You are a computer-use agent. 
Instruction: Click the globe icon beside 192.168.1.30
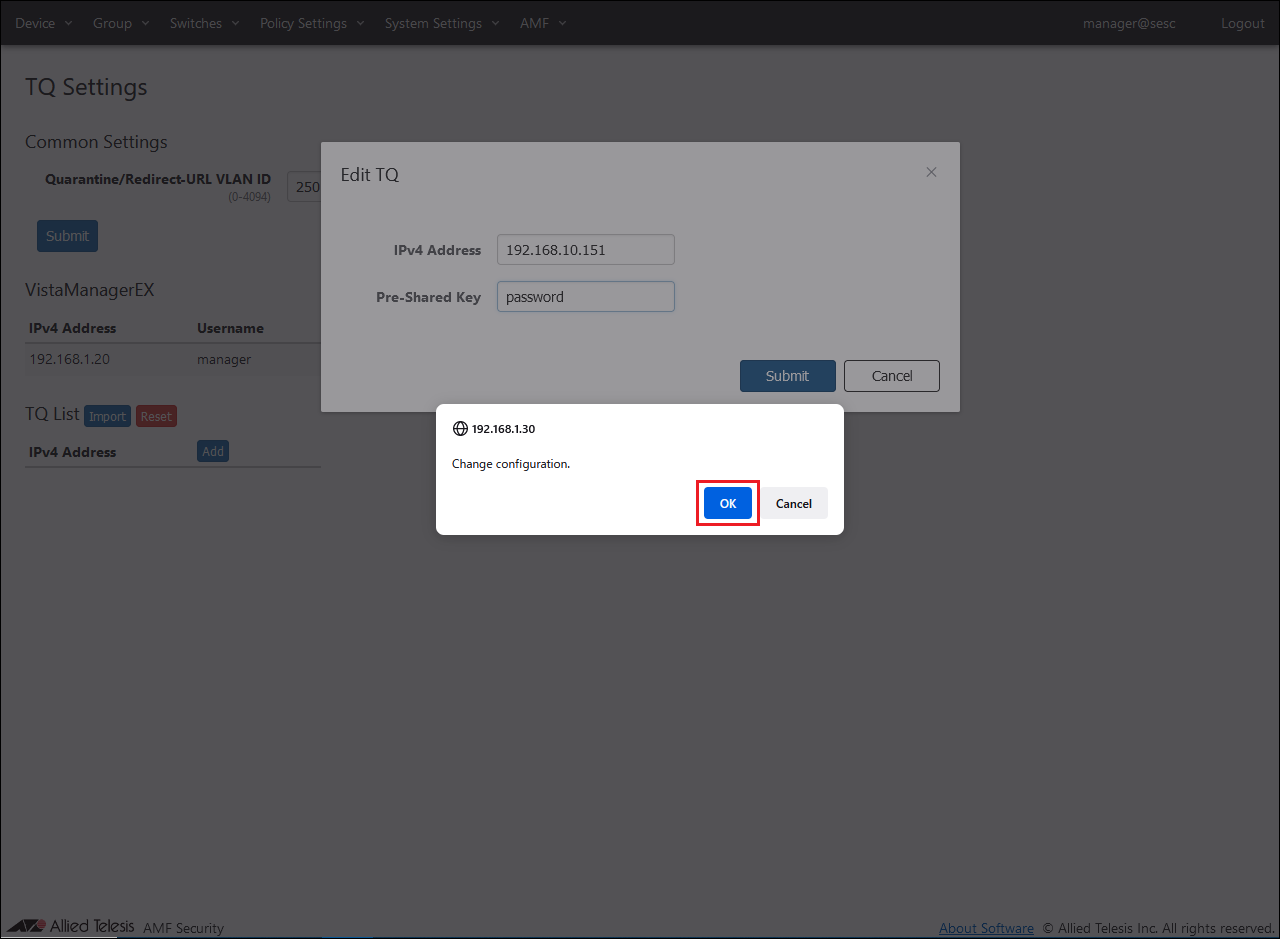[460, 428]
